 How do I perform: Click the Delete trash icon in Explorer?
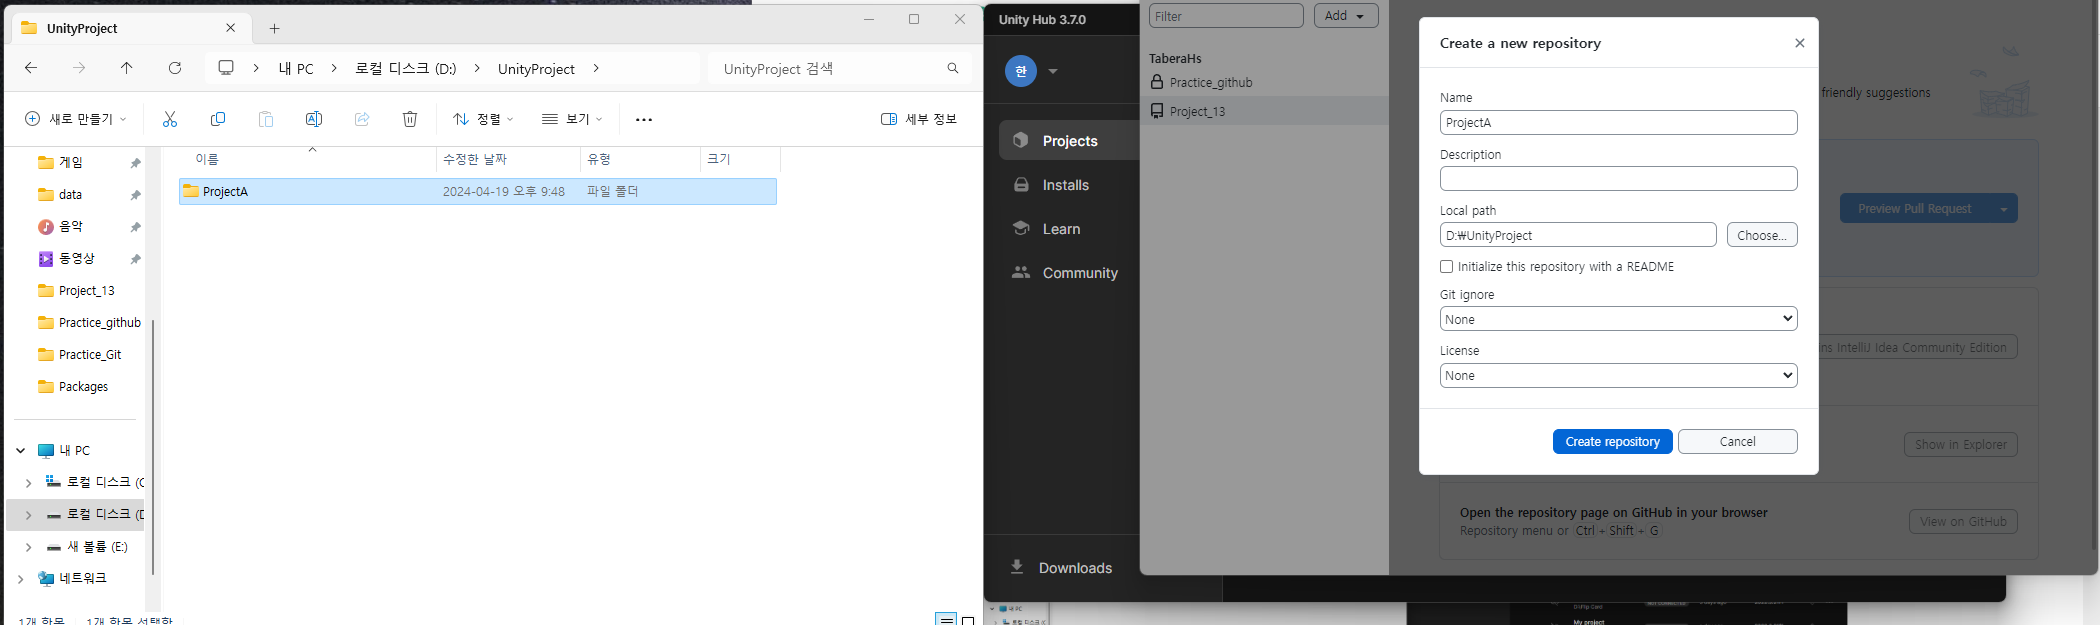[410, 119]
